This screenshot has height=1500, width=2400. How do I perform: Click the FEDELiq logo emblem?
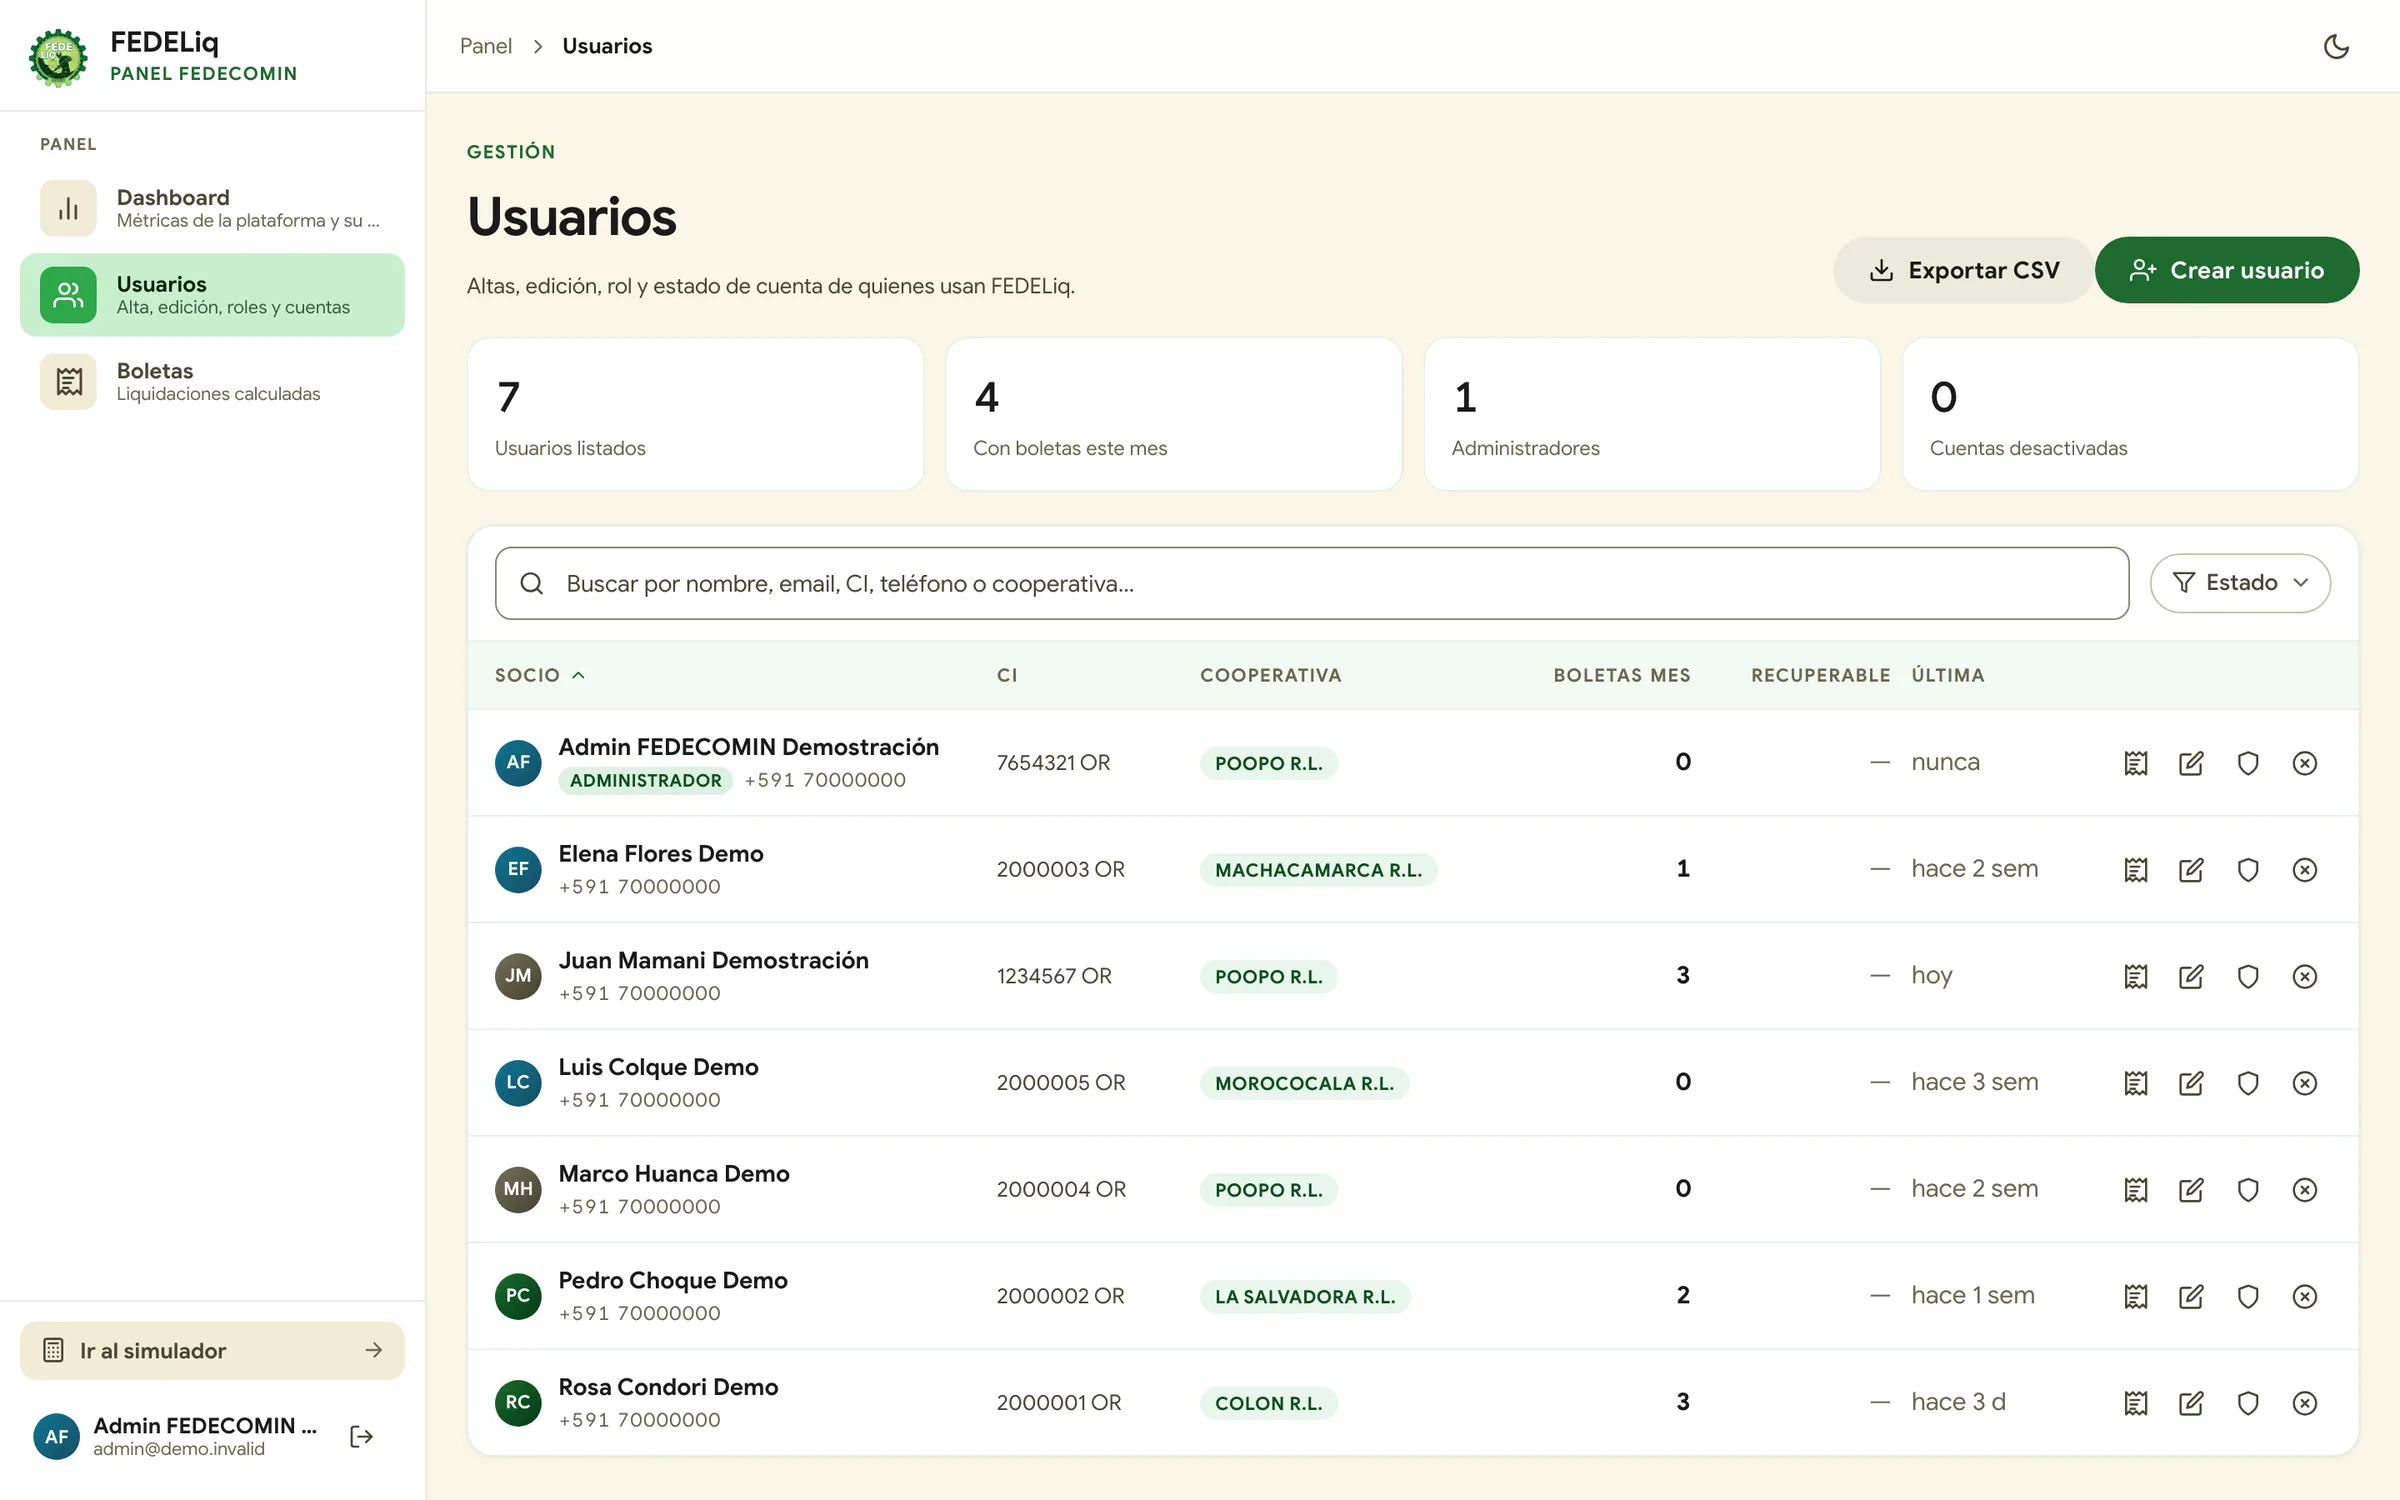tap(58, 57)
